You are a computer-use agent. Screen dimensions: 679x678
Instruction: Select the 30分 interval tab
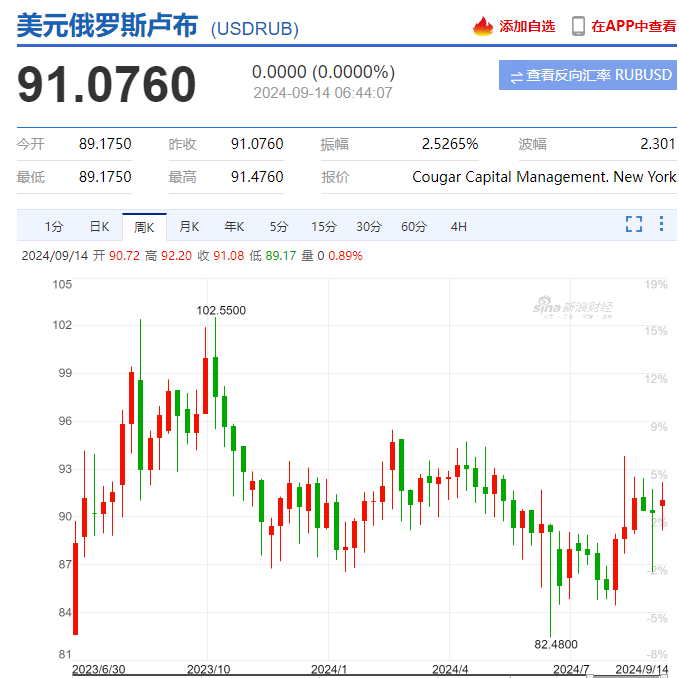pos(369,226)
